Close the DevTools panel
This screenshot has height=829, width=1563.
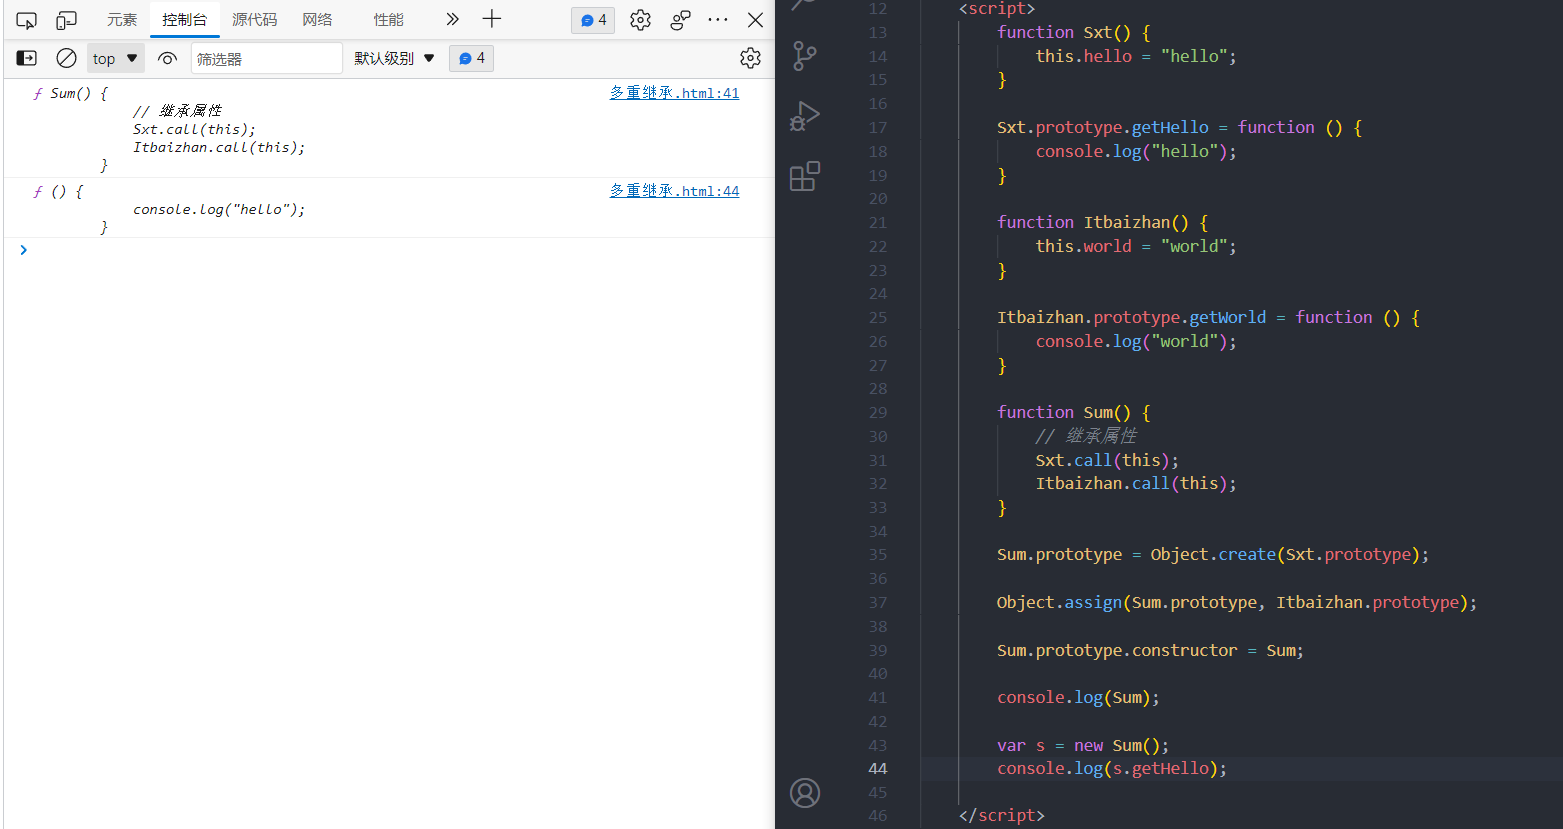[756, 20]
